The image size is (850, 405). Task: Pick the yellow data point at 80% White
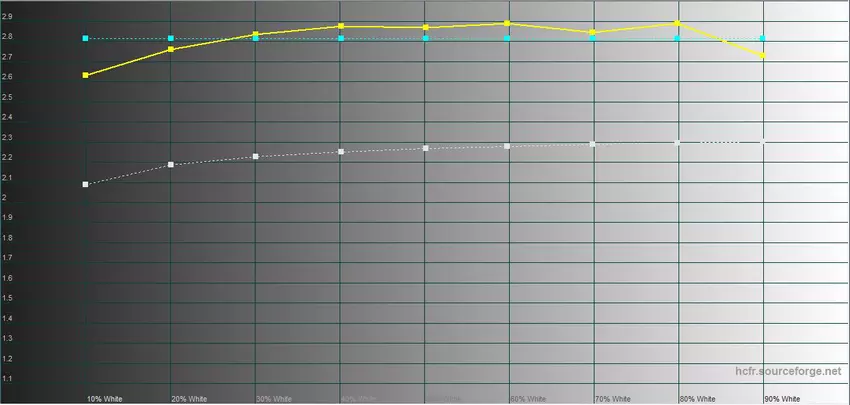pos(678,23)
